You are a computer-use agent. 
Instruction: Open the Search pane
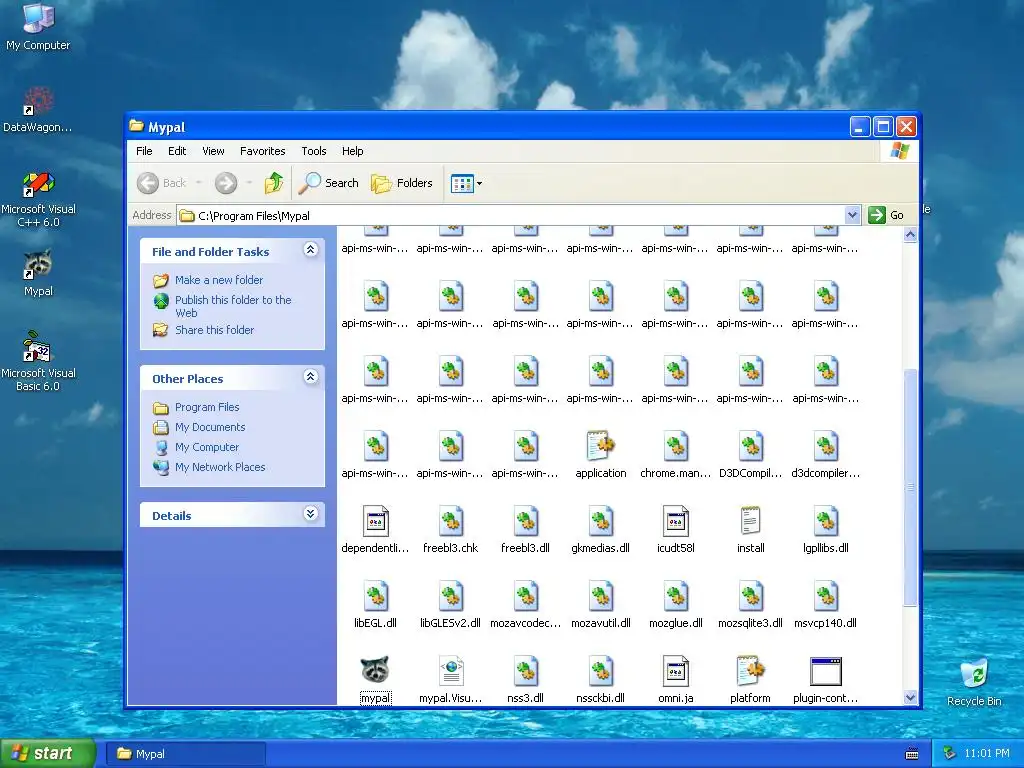[x=328, y=183]
